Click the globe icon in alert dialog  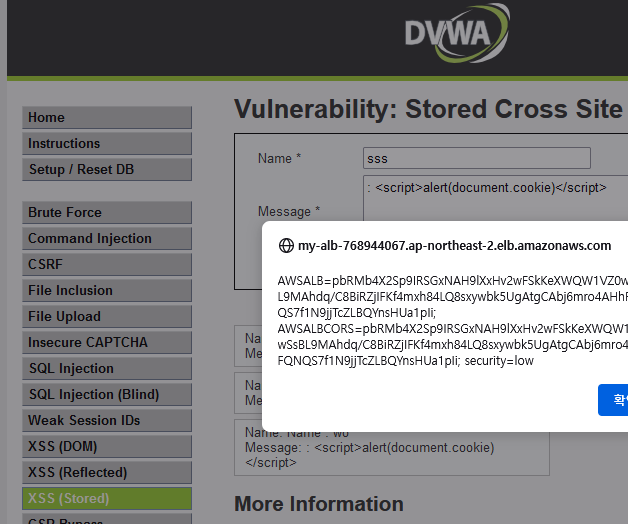pyautogui.click(x=286, y=246)
